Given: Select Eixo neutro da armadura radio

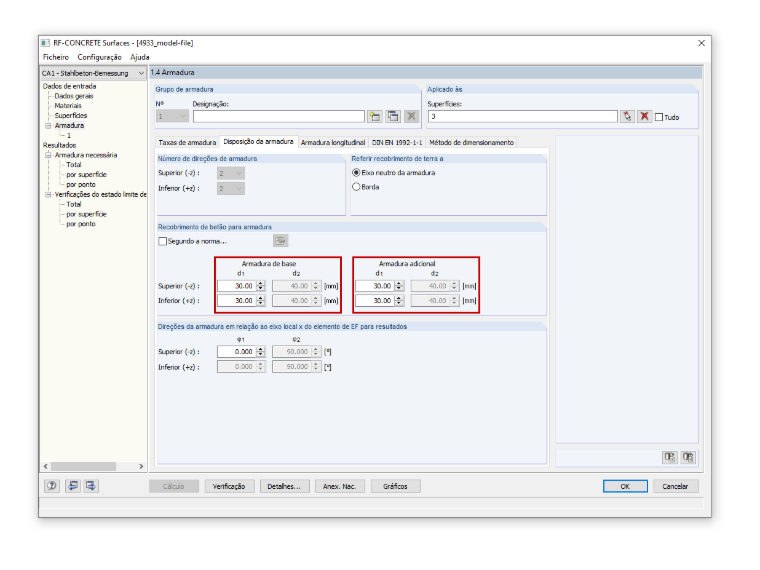Looking at the screenshot, I should point(356,173).
